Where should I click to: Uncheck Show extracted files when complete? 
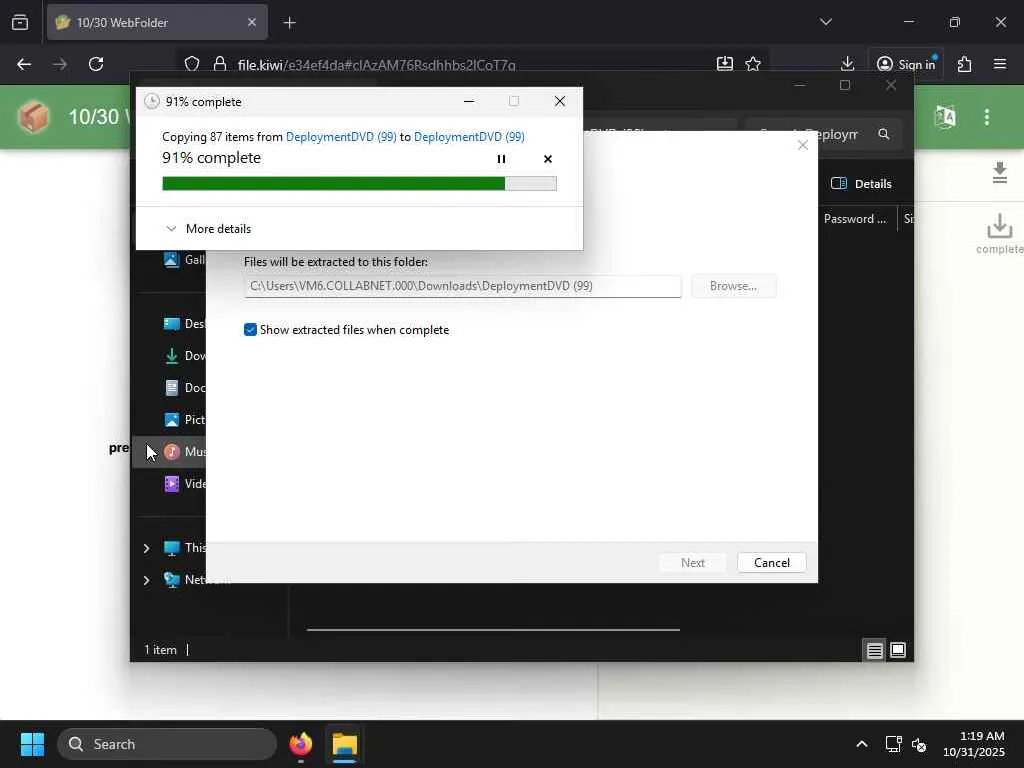click(250, 330)
